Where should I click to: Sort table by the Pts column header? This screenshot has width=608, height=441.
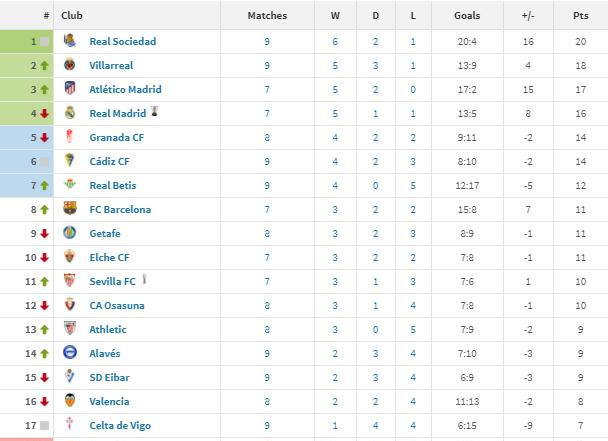point(580,16)
